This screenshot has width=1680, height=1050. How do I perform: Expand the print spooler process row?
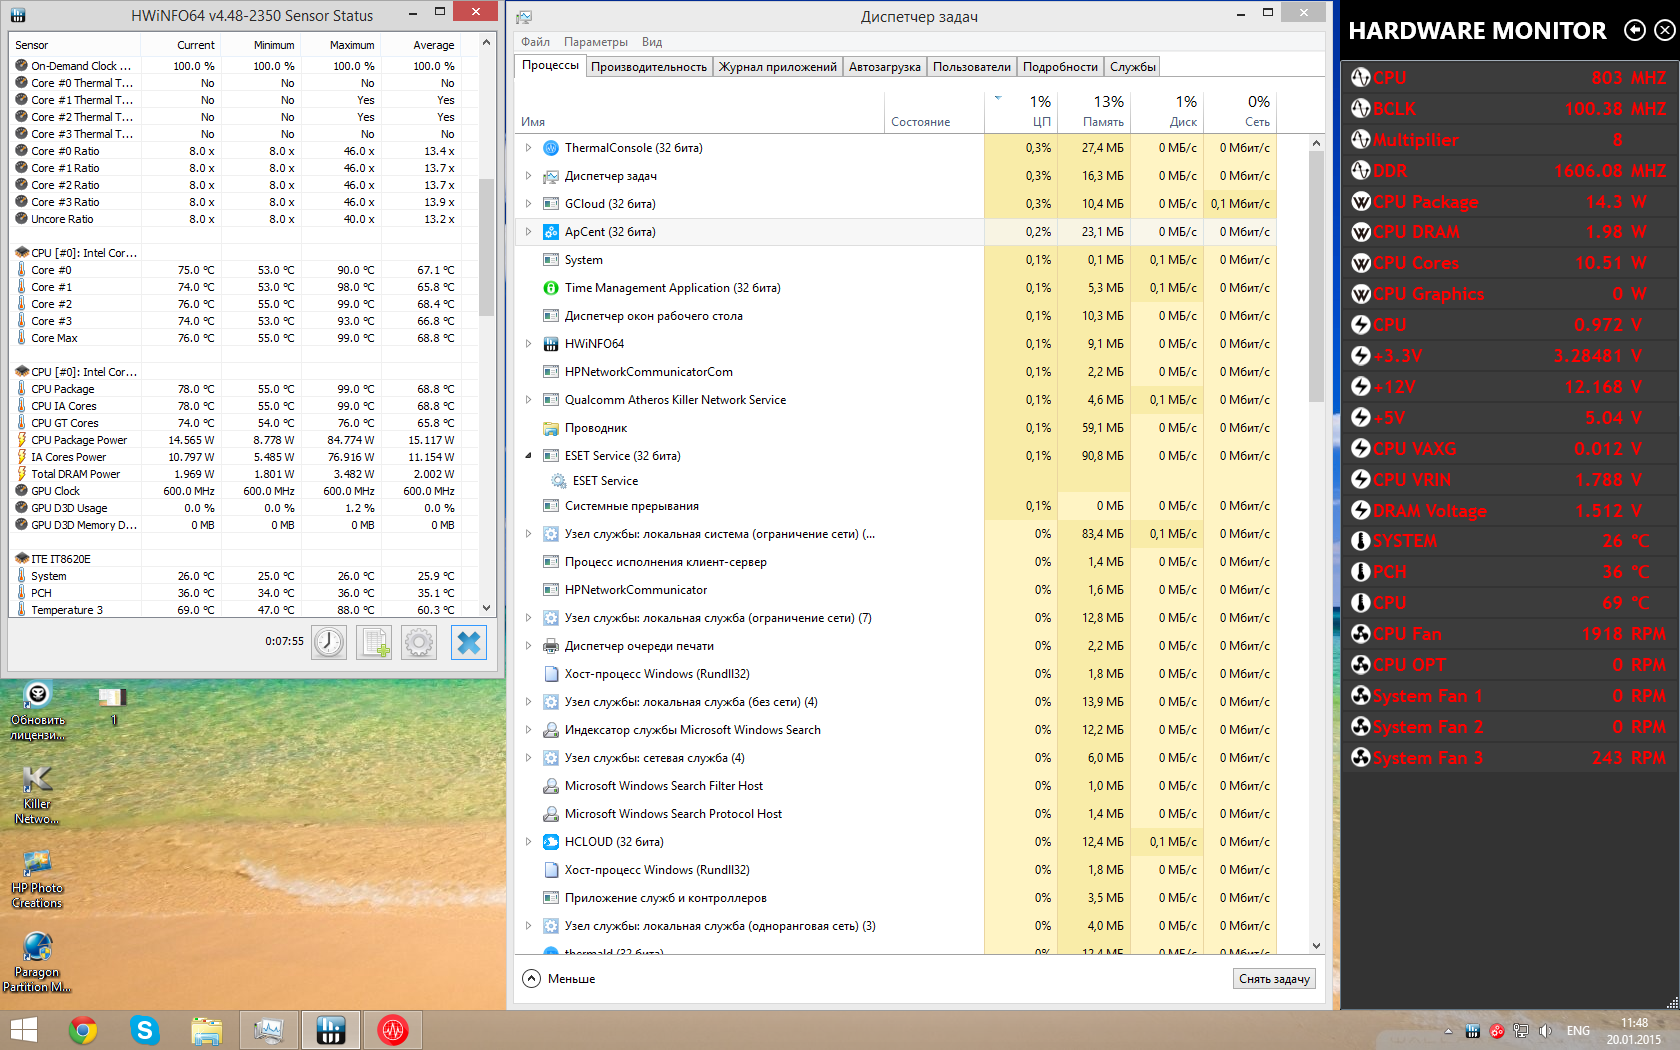click(529, 646)
